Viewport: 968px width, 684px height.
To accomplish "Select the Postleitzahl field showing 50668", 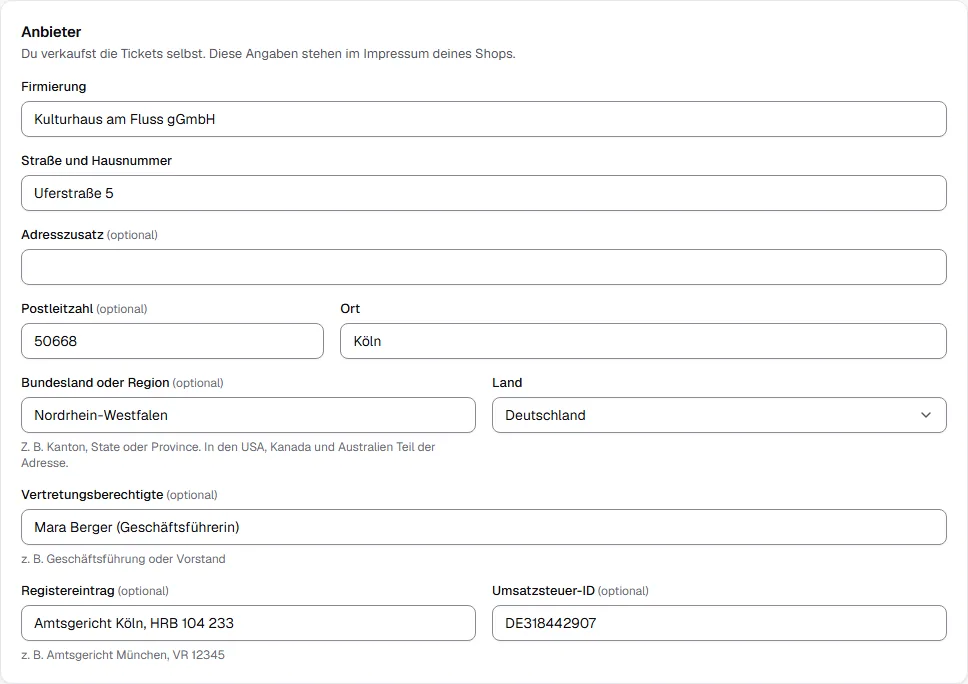I will coord(172,341).
